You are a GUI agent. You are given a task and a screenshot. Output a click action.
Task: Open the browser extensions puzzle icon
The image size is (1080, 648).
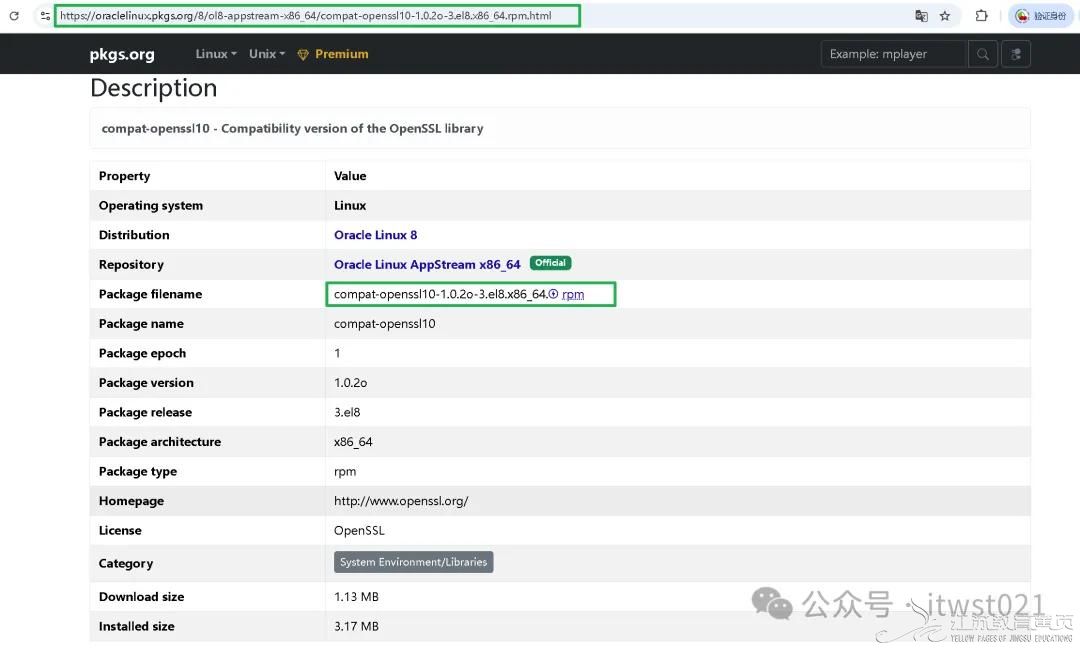982,16
